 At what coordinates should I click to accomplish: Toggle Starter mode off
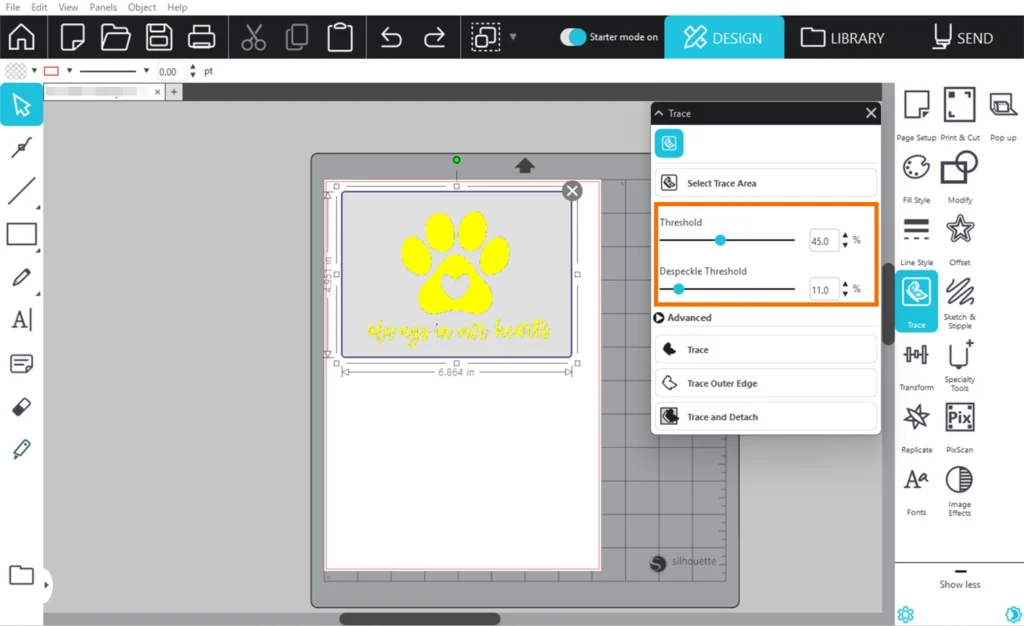pyautogui.click(x=573, y=37)
